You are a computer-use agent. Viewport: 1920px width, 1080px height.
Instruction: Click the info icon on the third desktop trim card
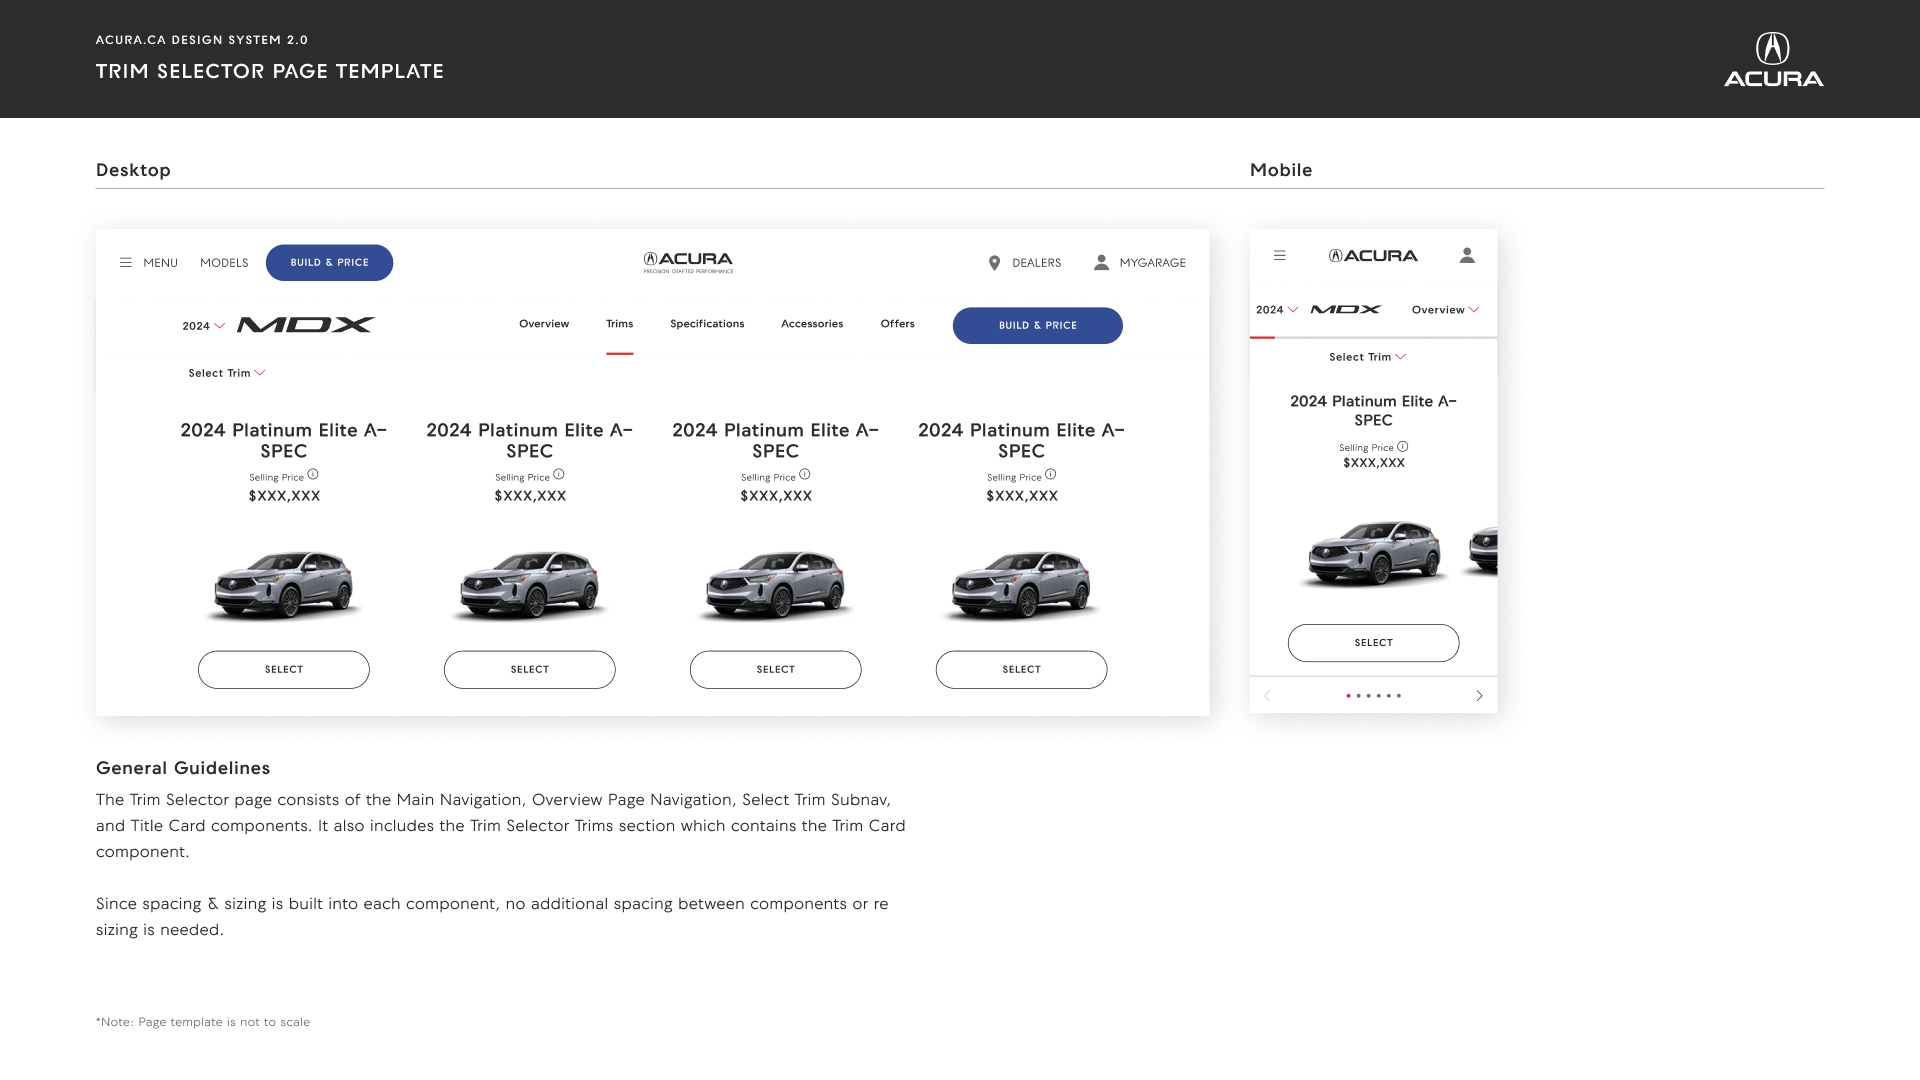coord(805,475)
